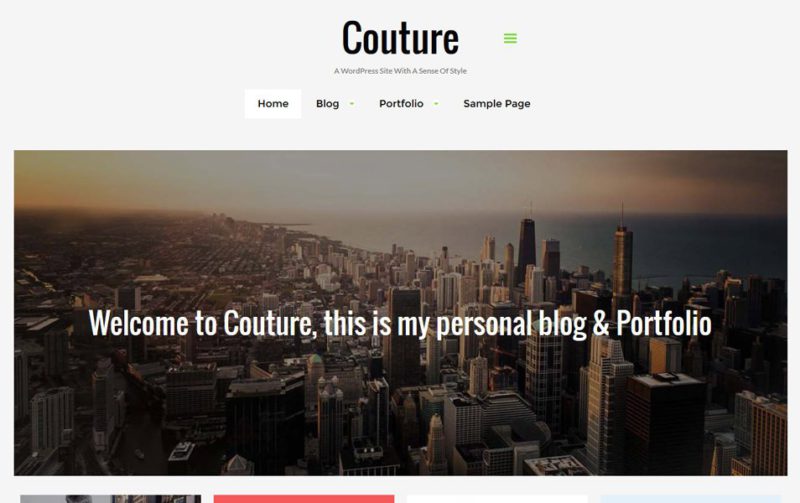
Task: Expand the Blog dropdown arrow
Action: (352, 104)
